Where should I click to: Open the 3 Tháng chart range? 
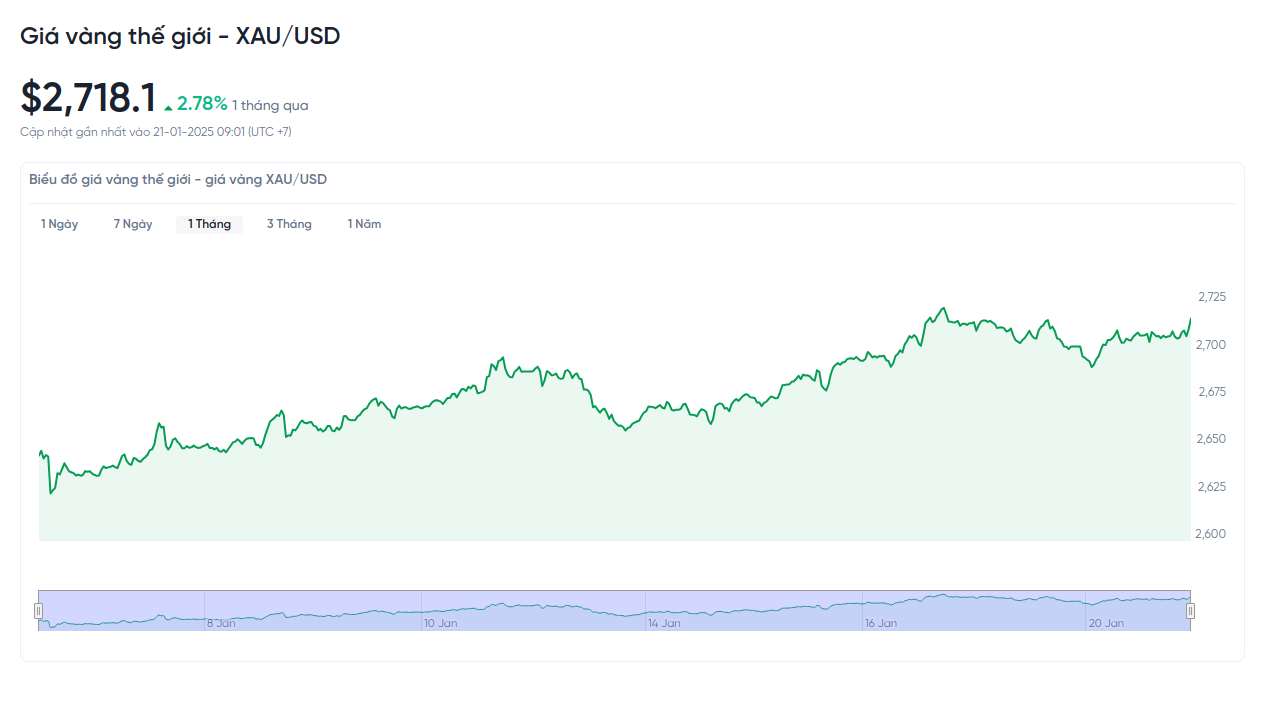point(289,224)
